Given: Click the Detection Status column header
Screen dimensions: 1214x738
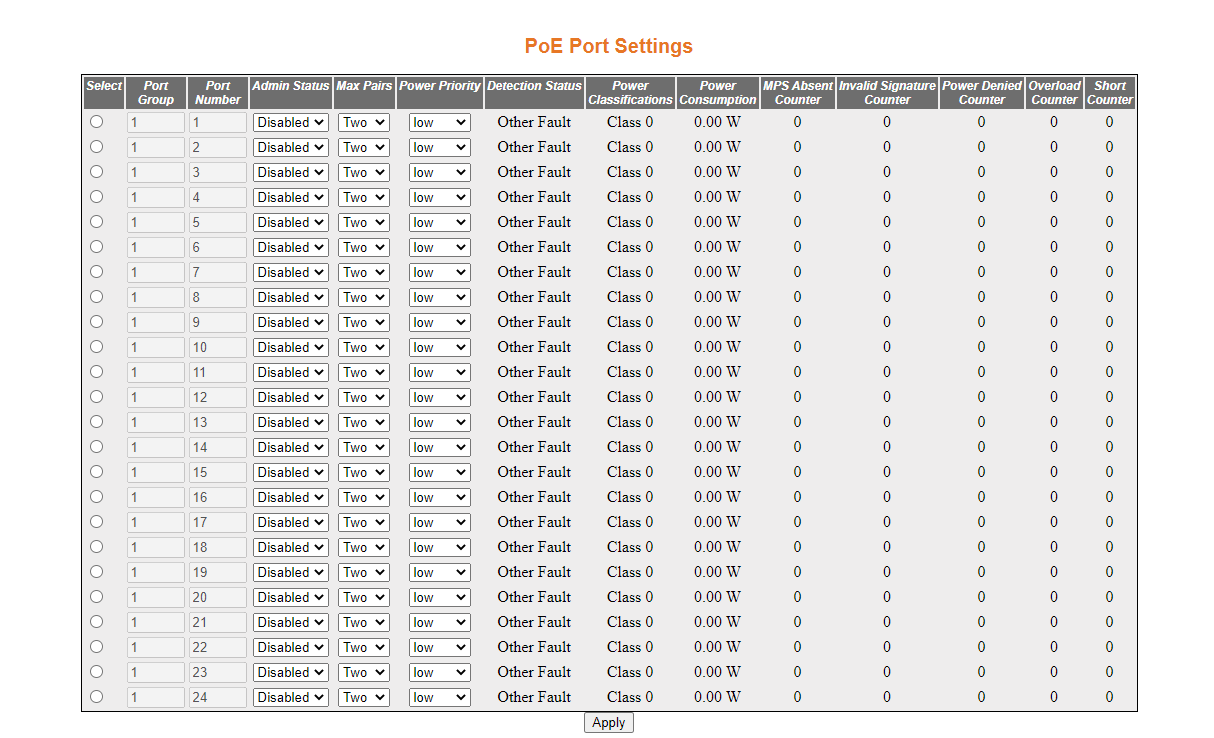Looking at the screenshot, I should [x=535, y=87].
